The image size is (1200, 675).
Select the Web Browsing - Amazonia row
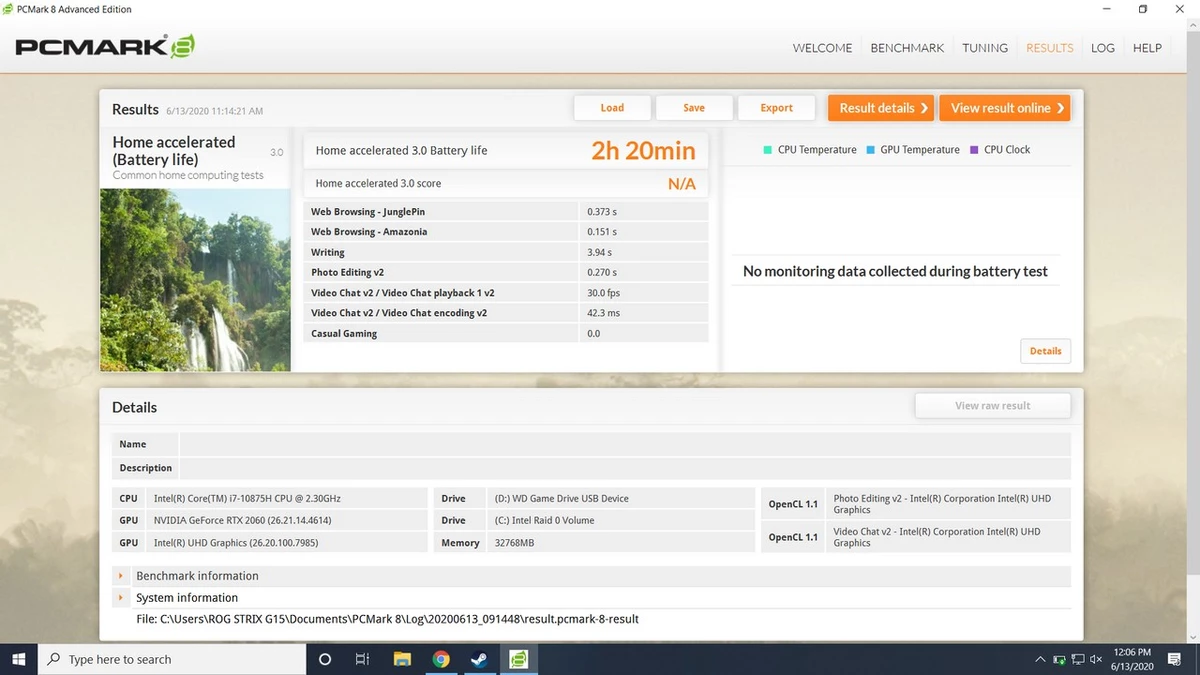coord(506,232)
